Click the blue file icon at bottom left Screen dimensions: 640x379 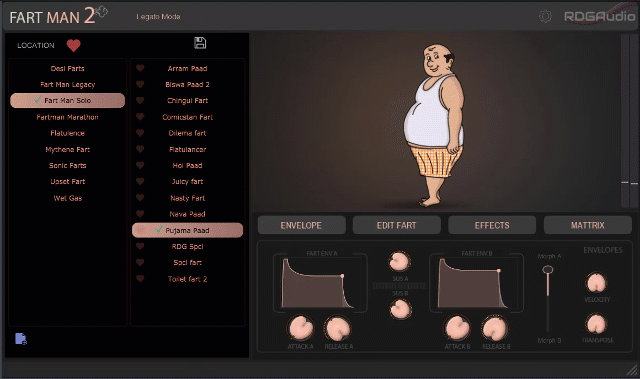[21, 339]
